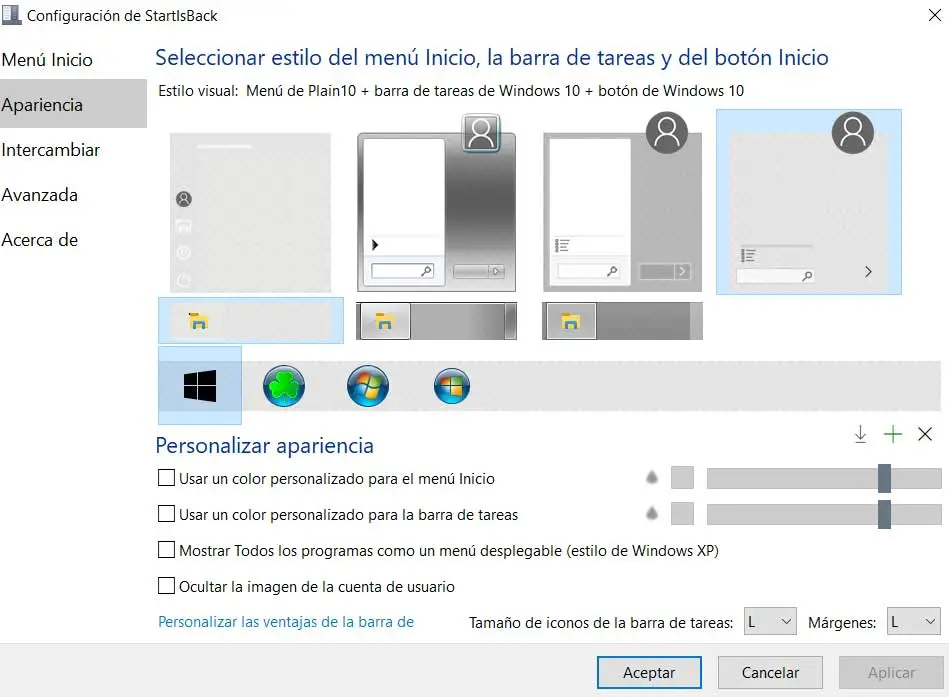This screenshot has width=949, height=697.
Task: Click the barra de tareas opacity slider
Action: coord(824,514)
